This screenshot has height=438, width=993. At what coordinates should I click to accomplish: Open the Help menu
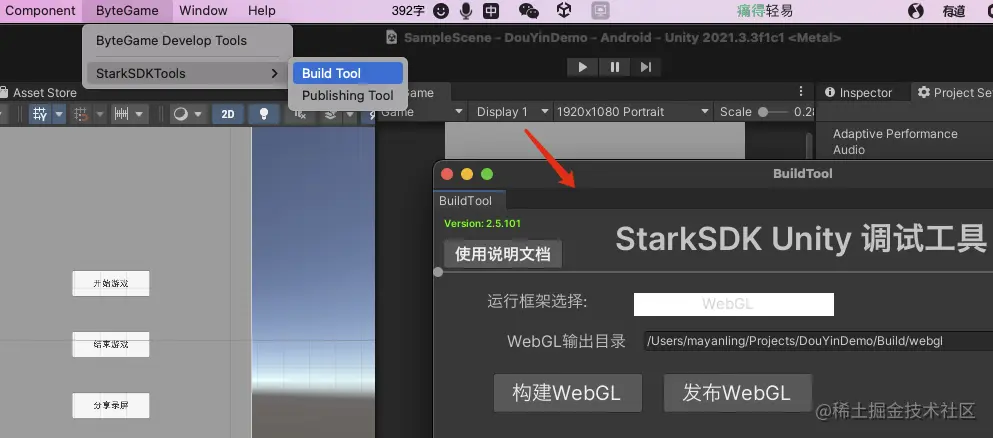[262, 11]
